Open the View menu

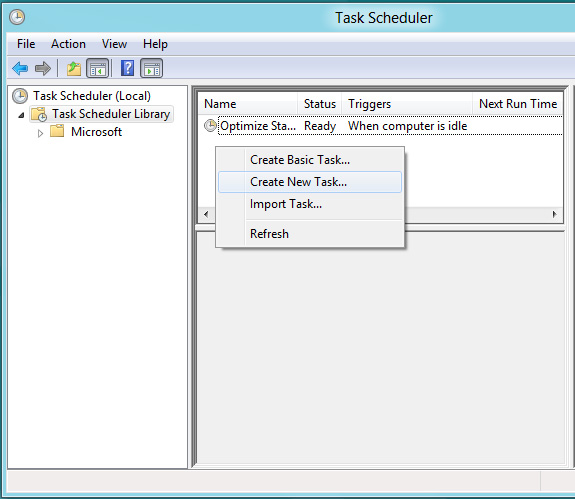[x=114, y=44]
